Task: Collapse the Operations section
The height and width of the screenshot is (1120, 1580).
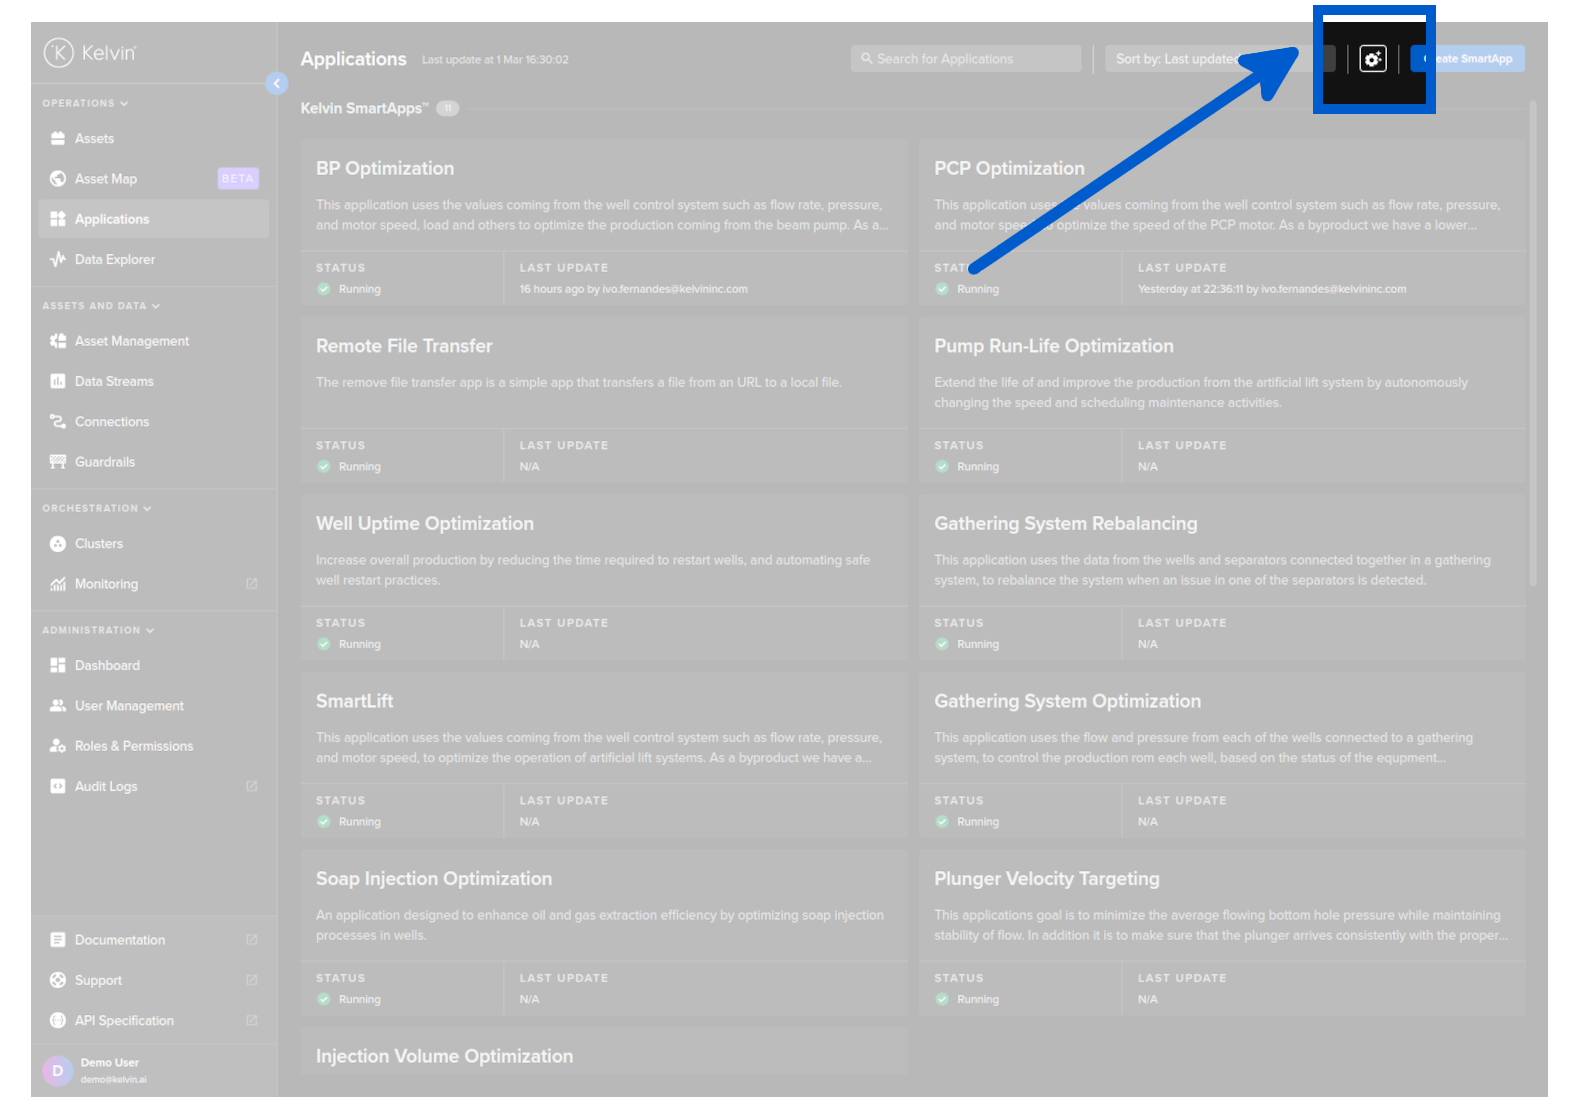Action: click(85, 103)
